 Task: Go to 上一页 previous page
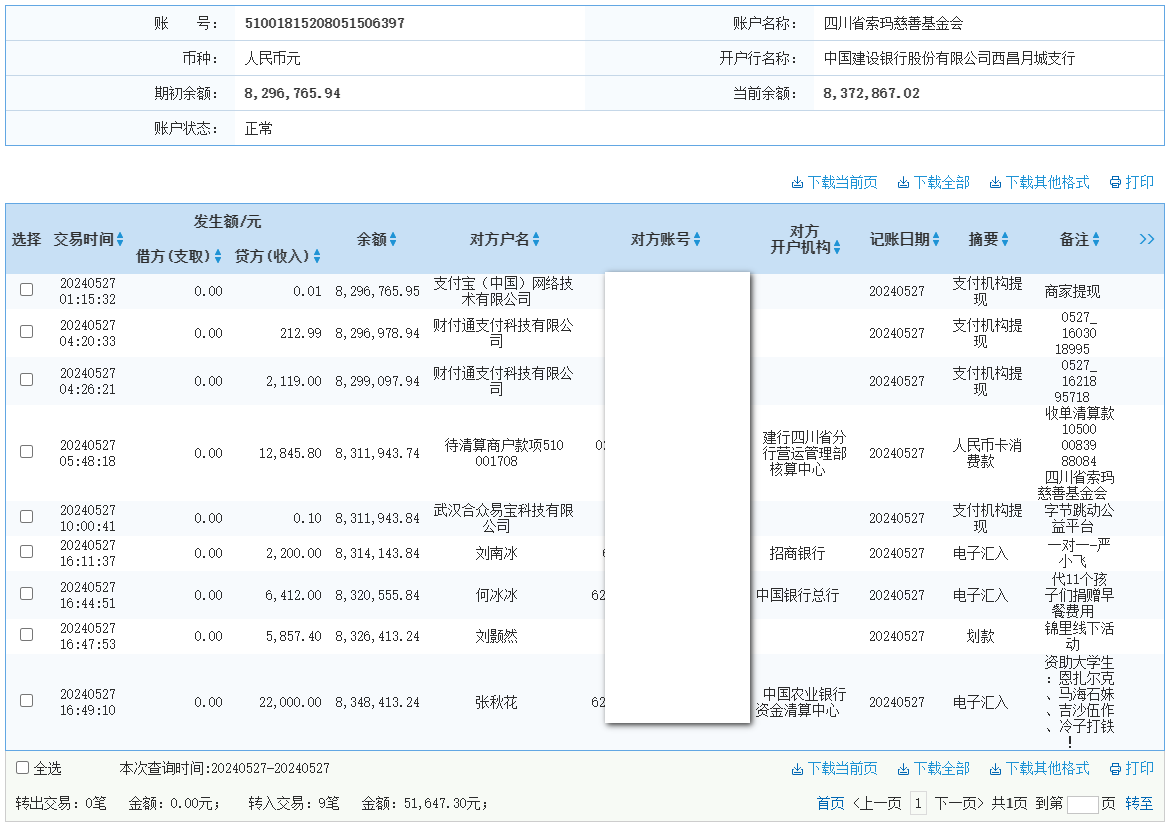877,803
